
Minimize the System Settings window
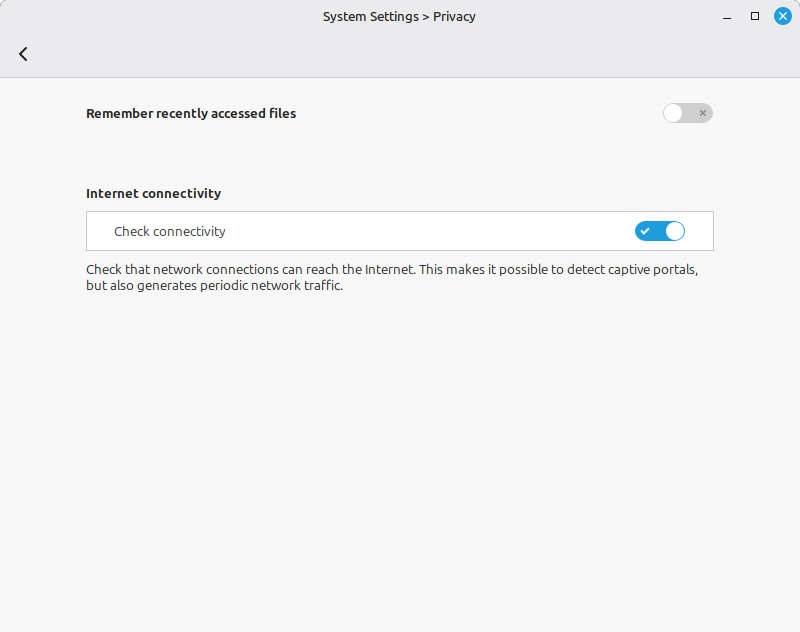click(728, 16)
